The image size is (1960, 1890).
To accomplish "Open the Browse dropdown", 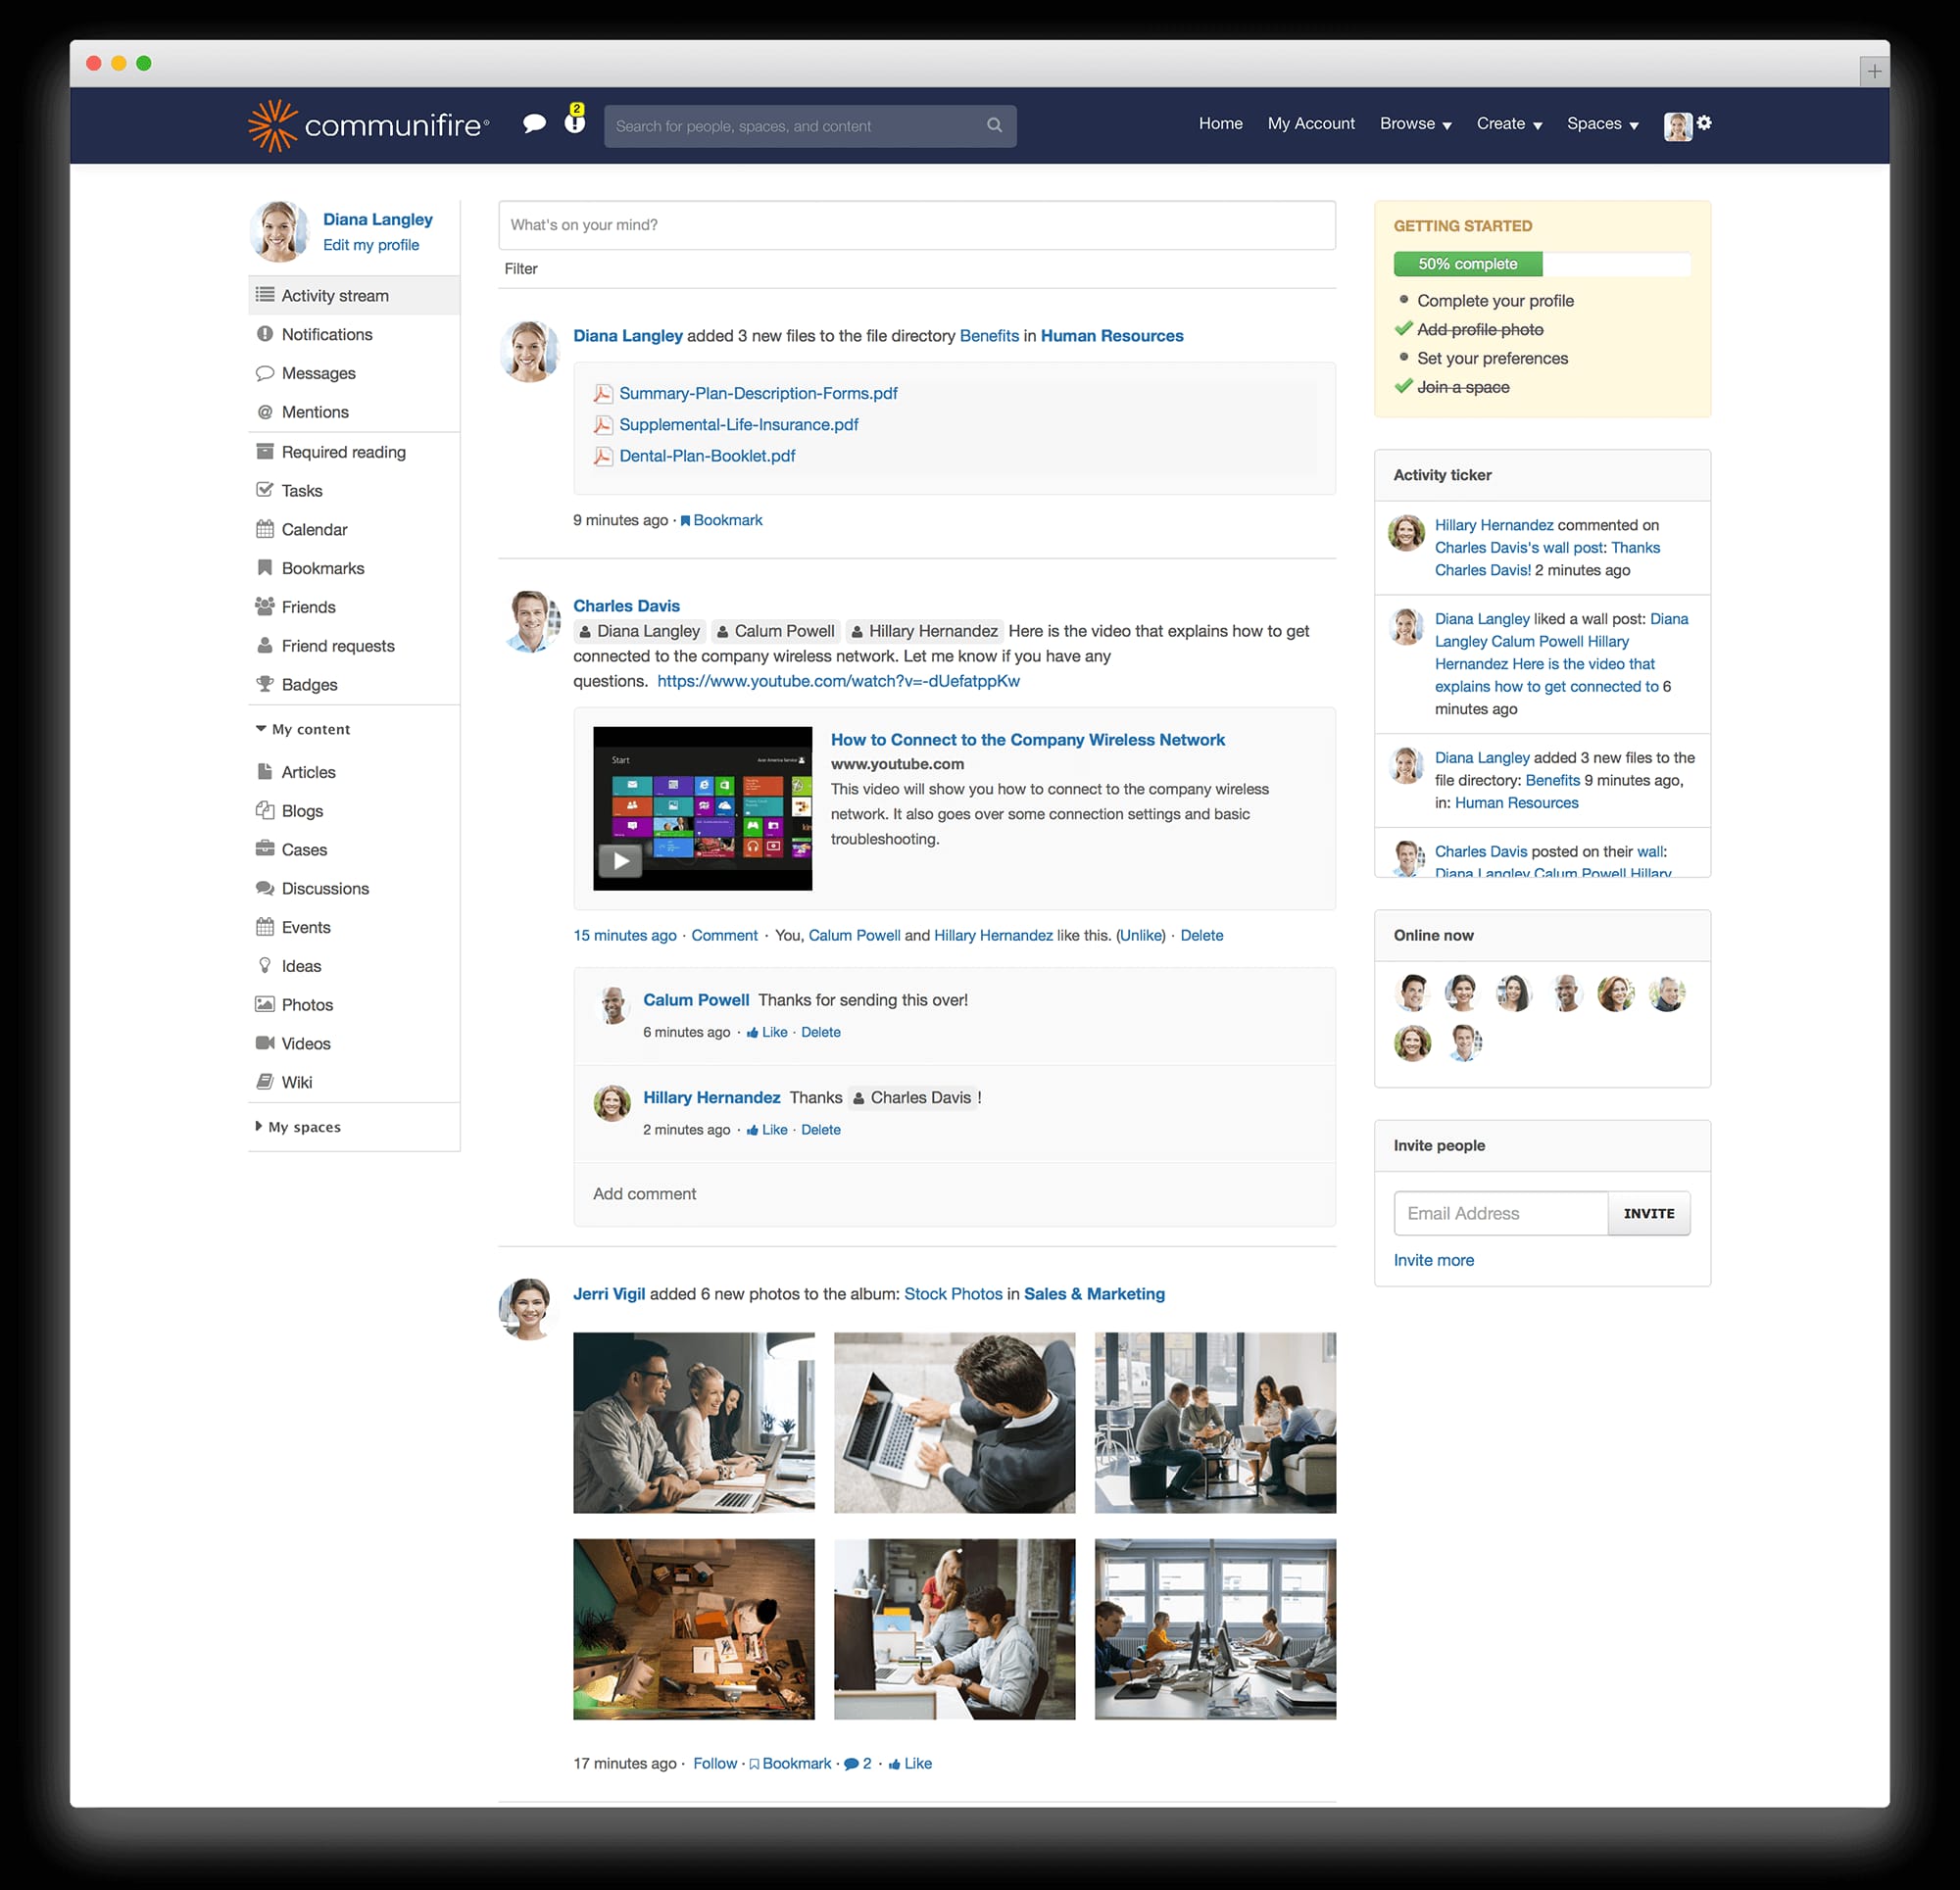I will pyautogui.click(x=1415, y=123).
